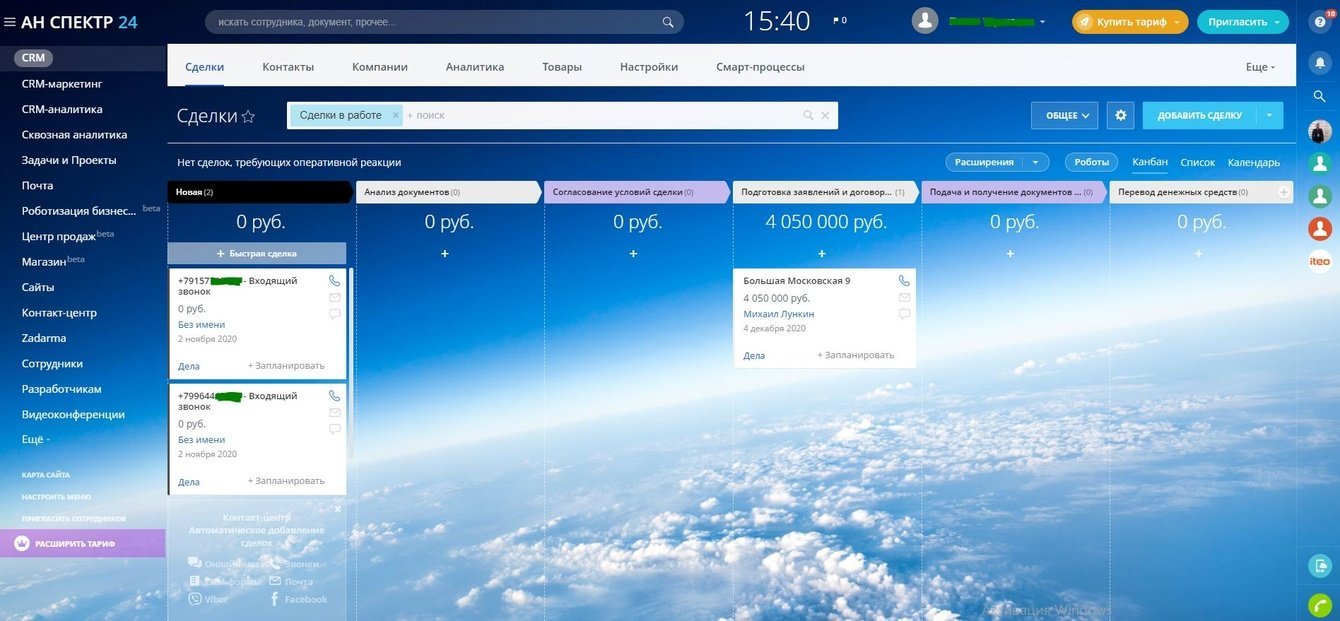Open Kanban settings gear icon

tap(1120, 115)
